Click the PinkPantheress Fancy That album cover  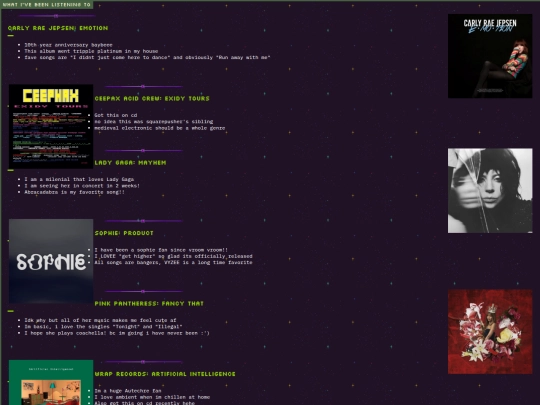(x=490, y=331)
